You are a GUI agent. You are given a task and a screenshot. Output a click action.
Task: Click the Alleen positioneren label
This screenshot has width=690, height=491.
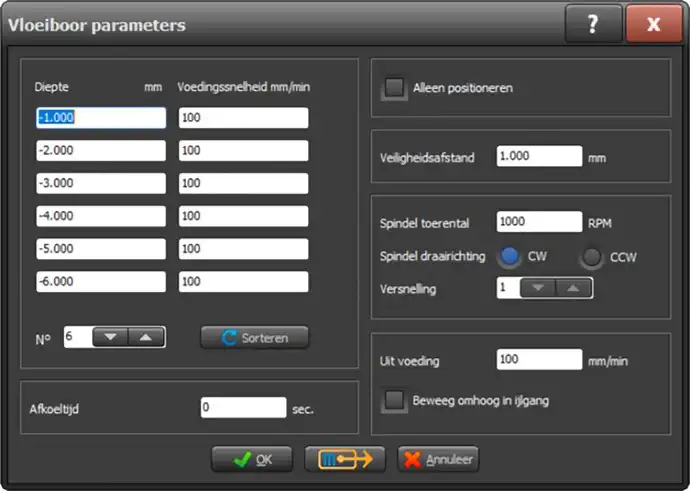coord(462,88)
